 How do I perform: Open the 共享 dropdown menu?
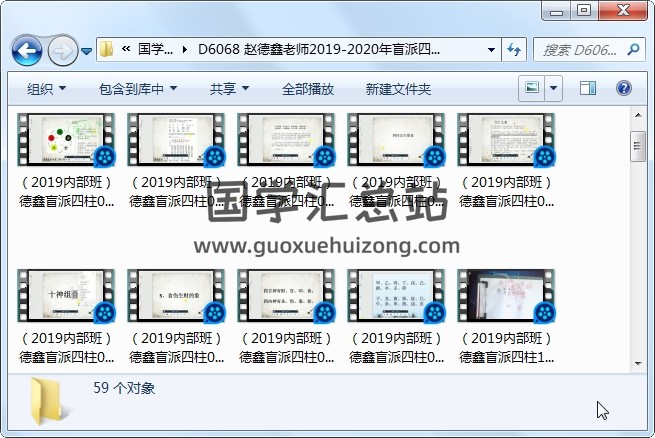[229, 89]
